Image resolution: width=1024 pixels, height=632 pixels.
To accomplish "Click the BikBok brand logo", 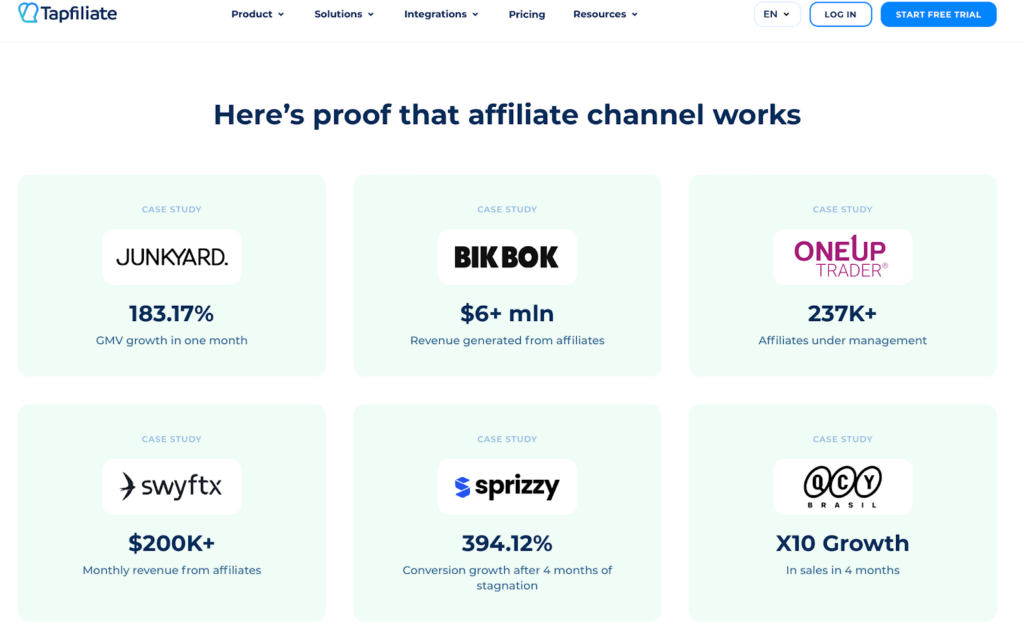I will pyautogui.click(x=507, y=257).
